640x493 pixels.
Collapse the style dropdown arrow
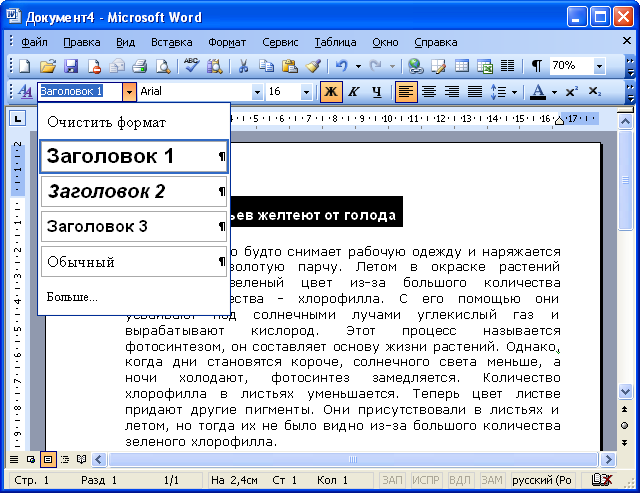pyautogui.click(x=129, y=92)
